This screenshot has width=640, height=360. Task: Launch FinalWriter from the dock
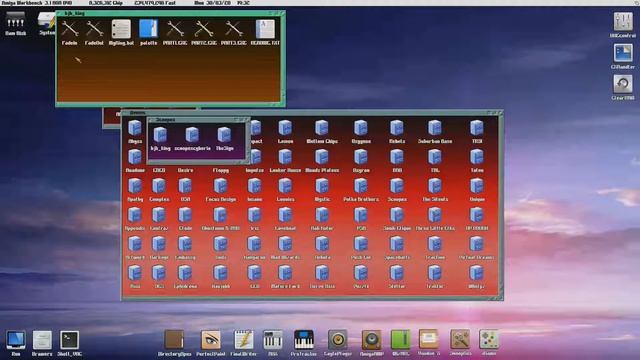point(244,340)
